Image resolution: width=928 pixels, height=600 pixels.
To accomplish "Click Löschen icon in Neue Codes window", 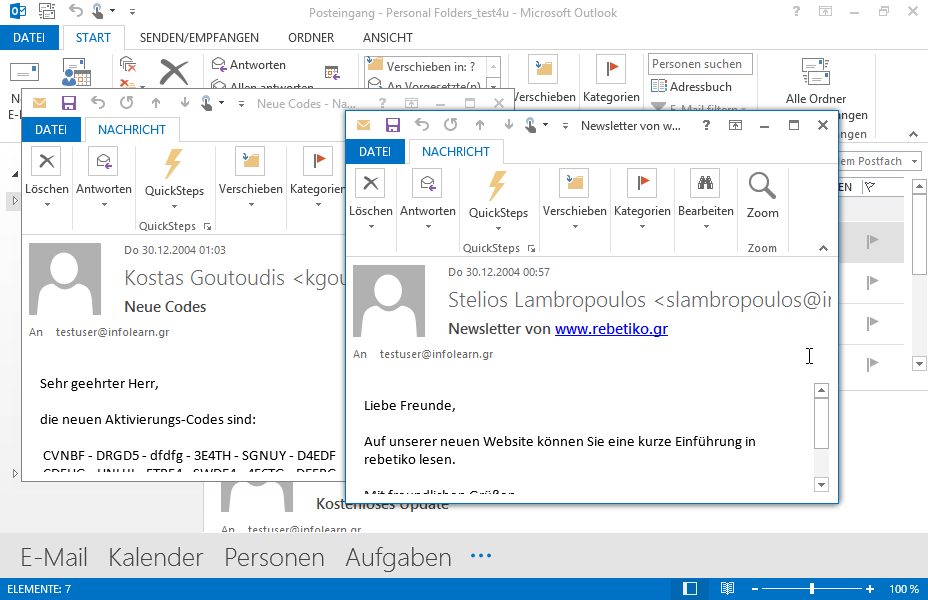I will (x=47, y=161).
